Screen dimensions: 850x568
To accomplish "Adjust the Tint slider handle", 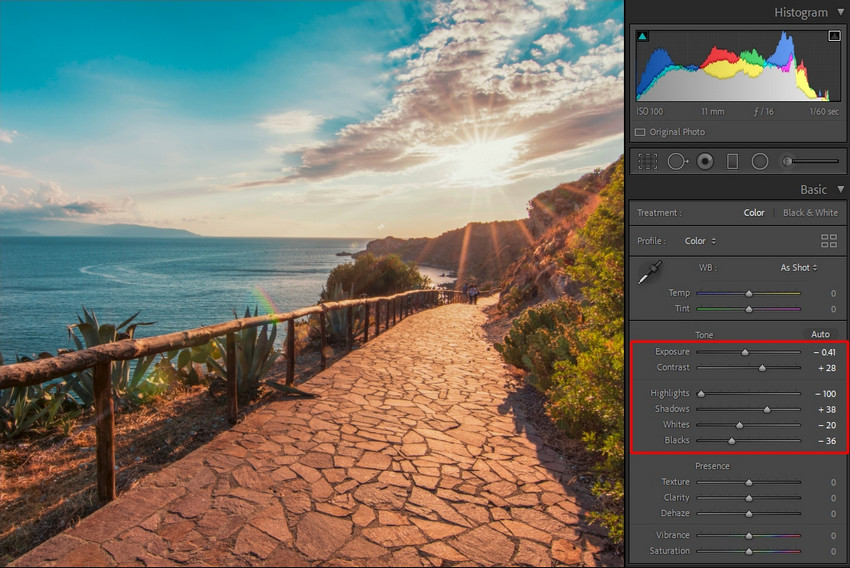I will (x=749, y=309).
